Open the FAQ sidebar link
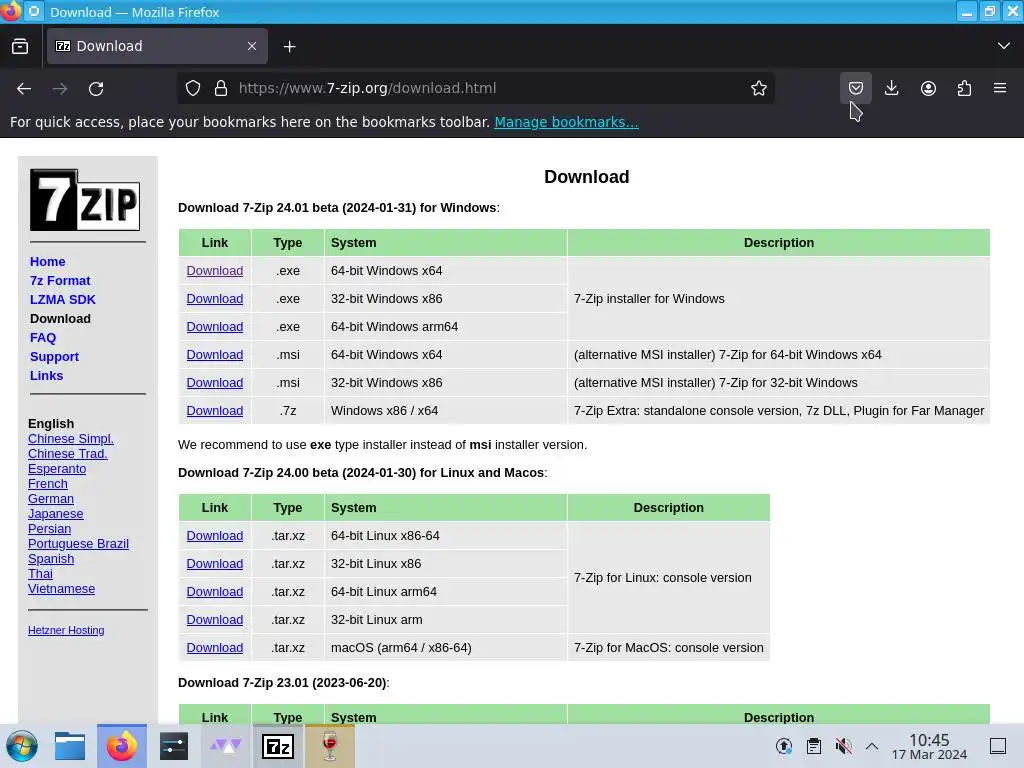1024x768 pixels. coord(43,338)
